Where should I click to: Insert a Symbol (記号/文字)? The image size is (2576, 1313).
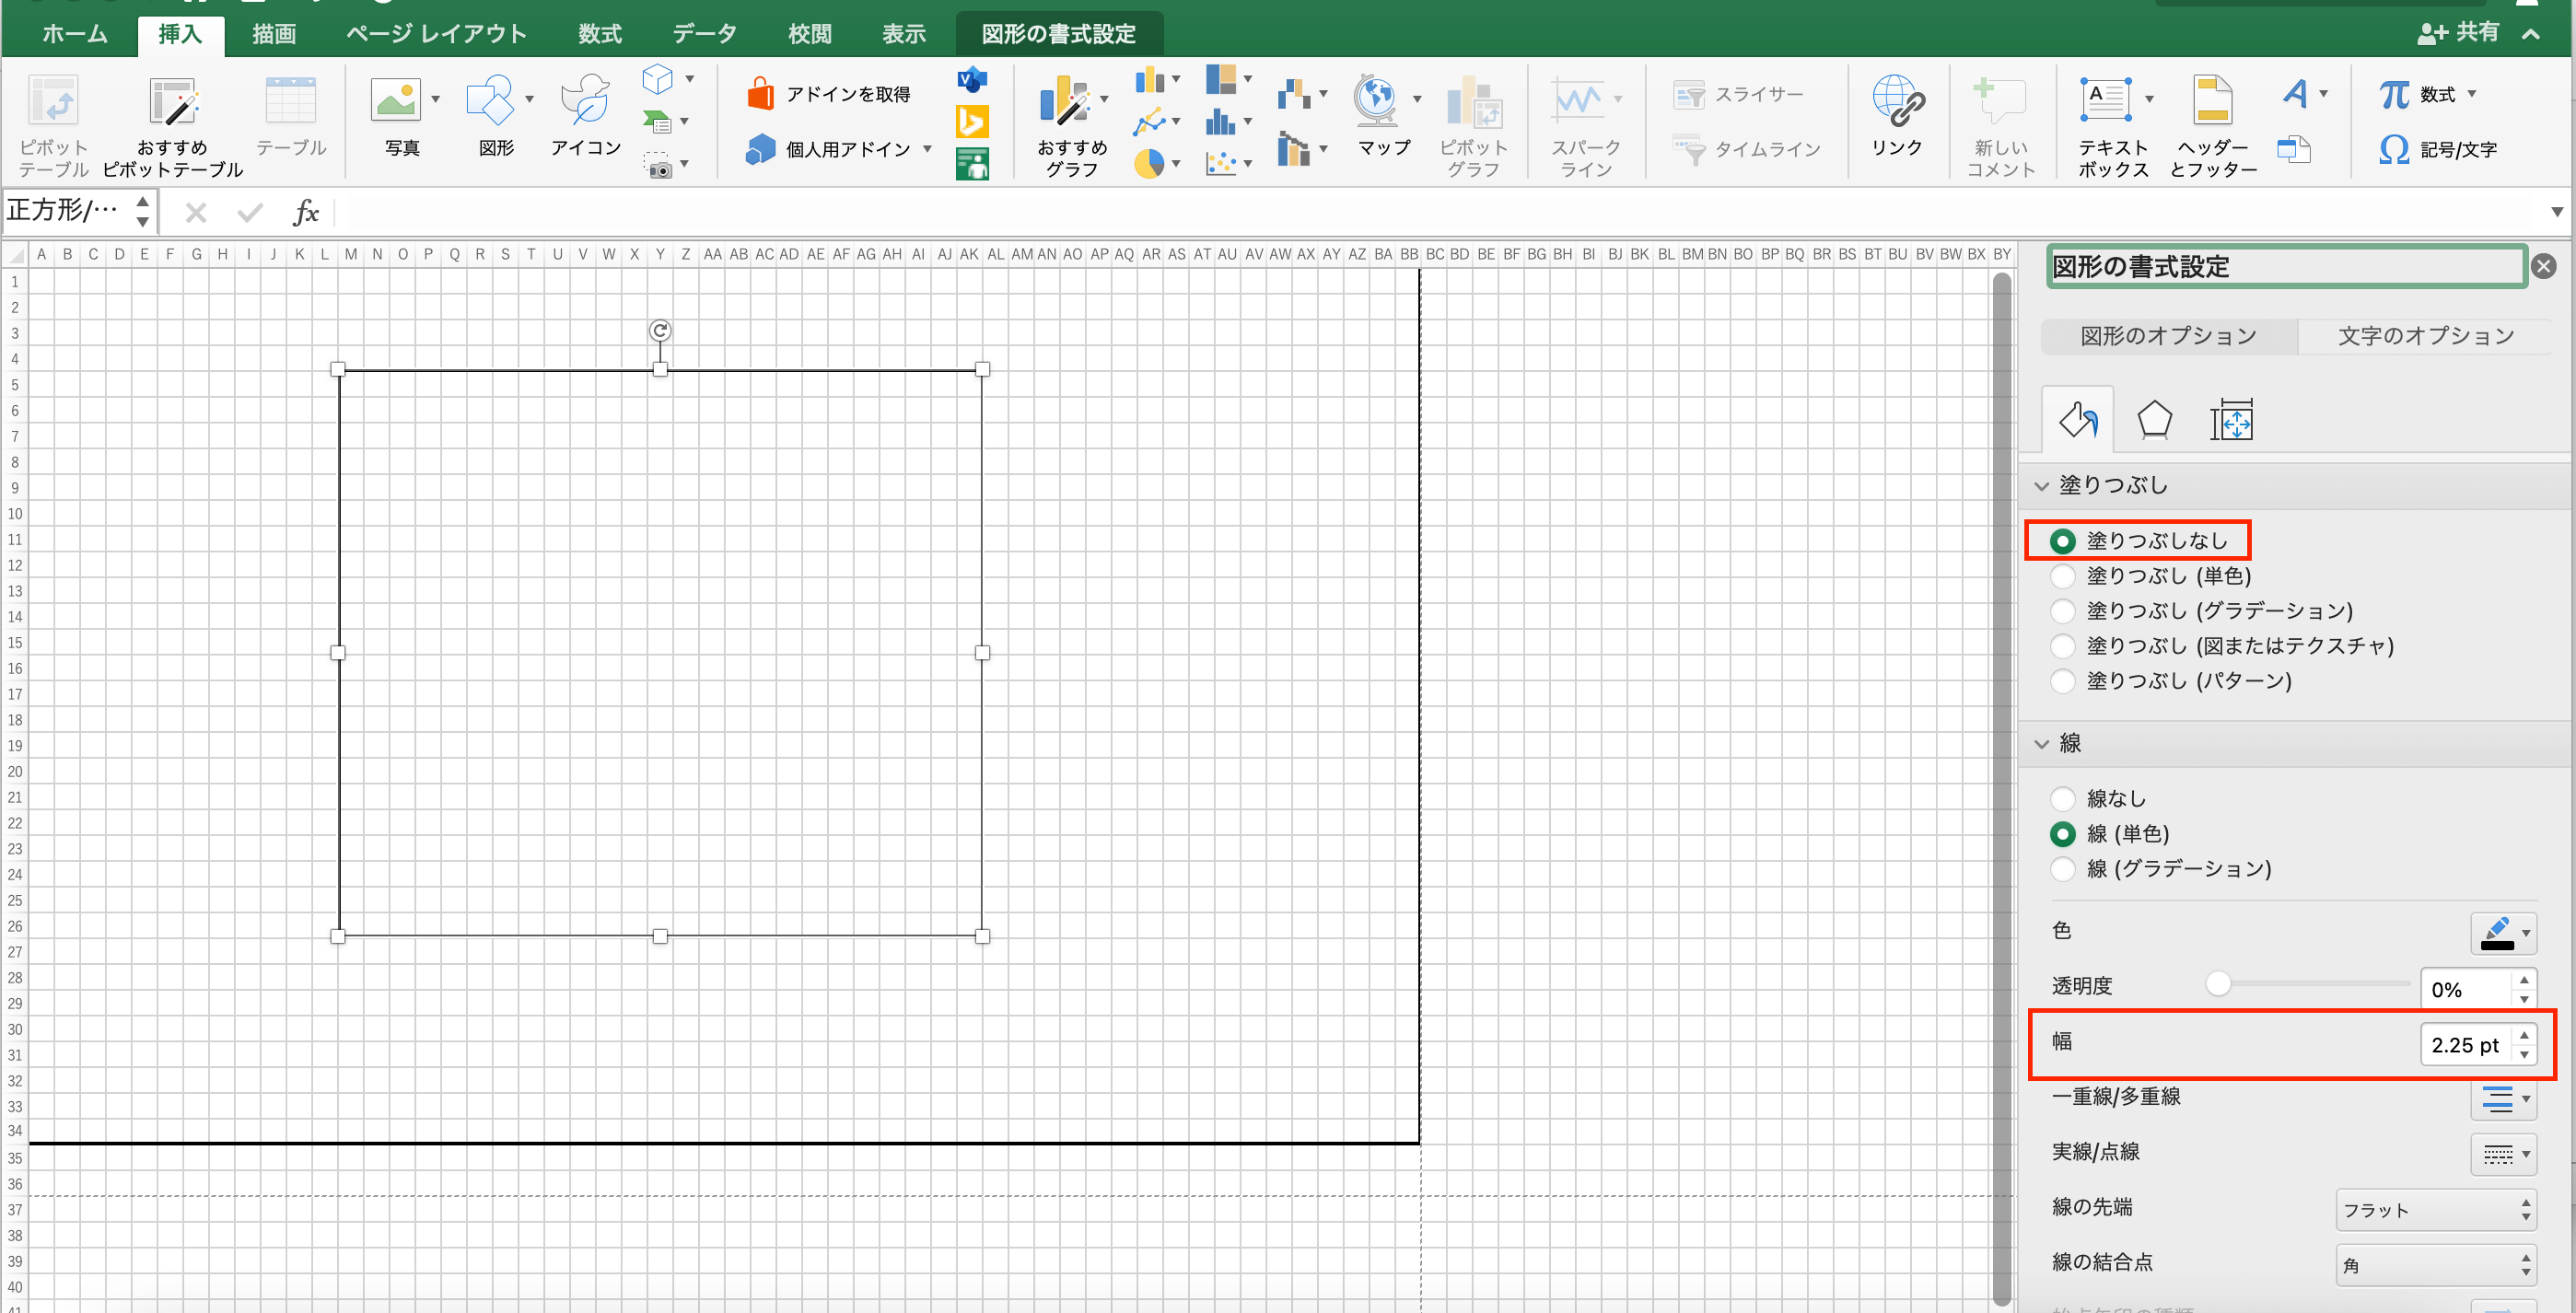2437,149
